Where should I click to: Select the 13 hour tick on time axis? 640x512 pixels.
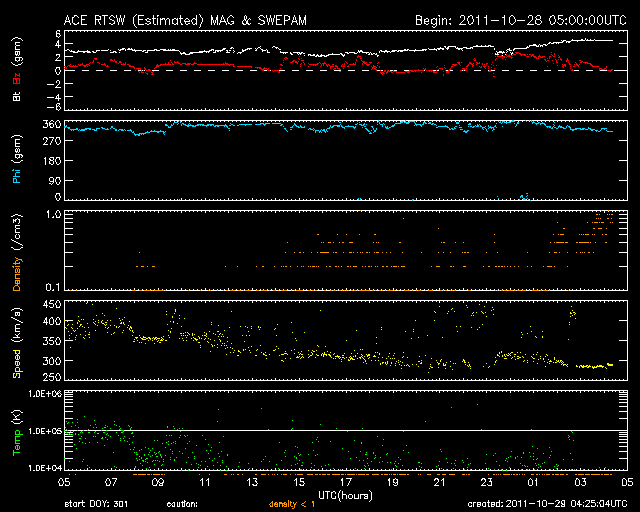coord(251,482)
